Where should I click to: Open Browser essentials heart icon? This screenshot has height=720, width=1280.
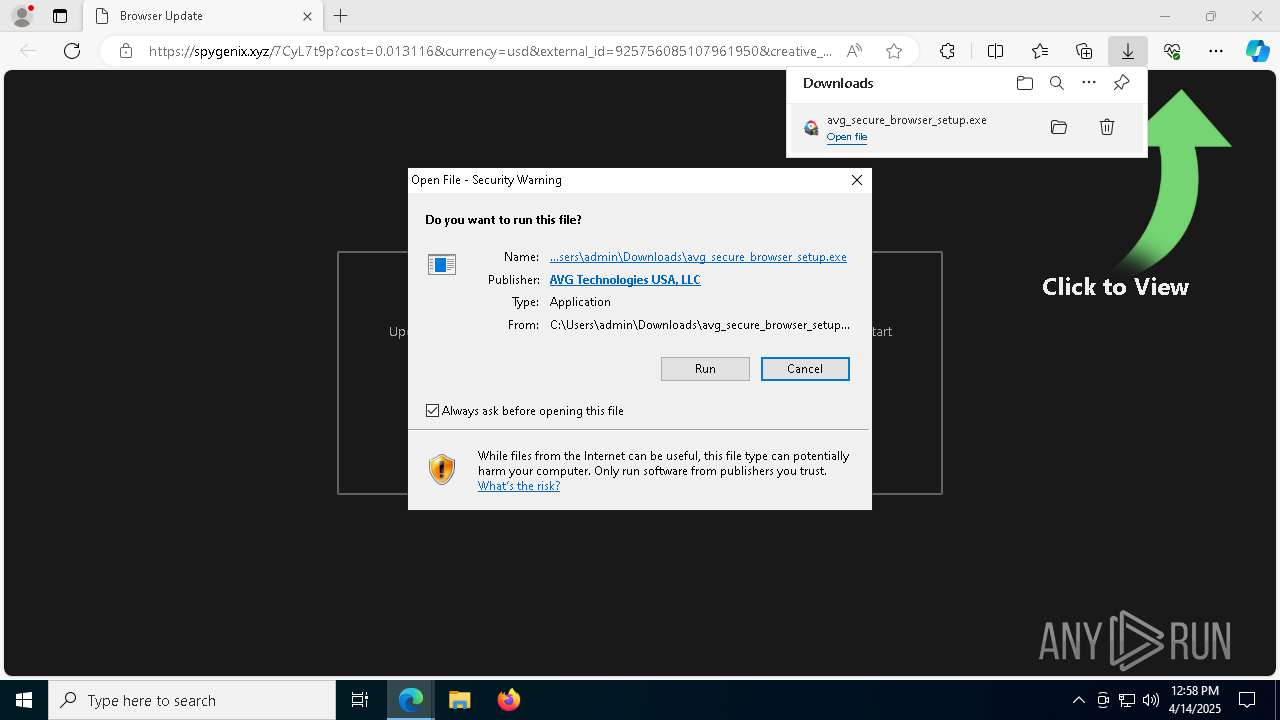click(1172, 51)
